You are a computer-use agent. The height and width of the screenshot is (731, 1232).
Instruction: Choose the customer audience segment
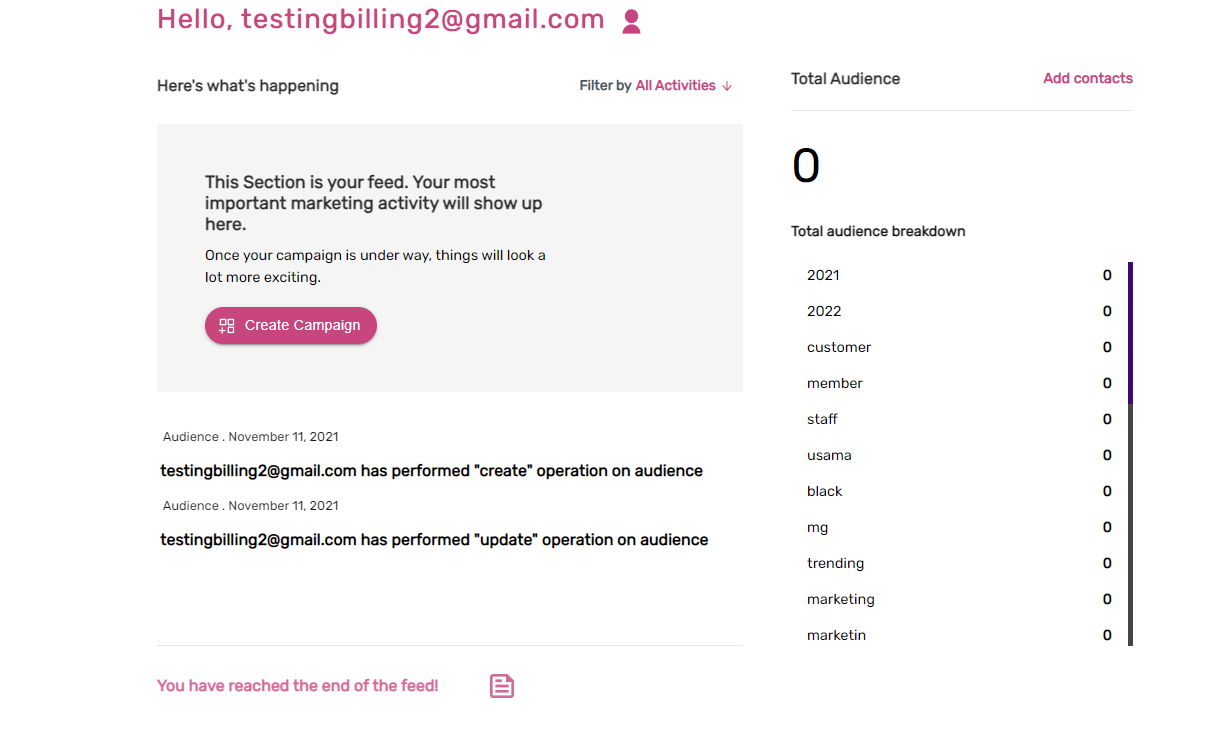839,347
